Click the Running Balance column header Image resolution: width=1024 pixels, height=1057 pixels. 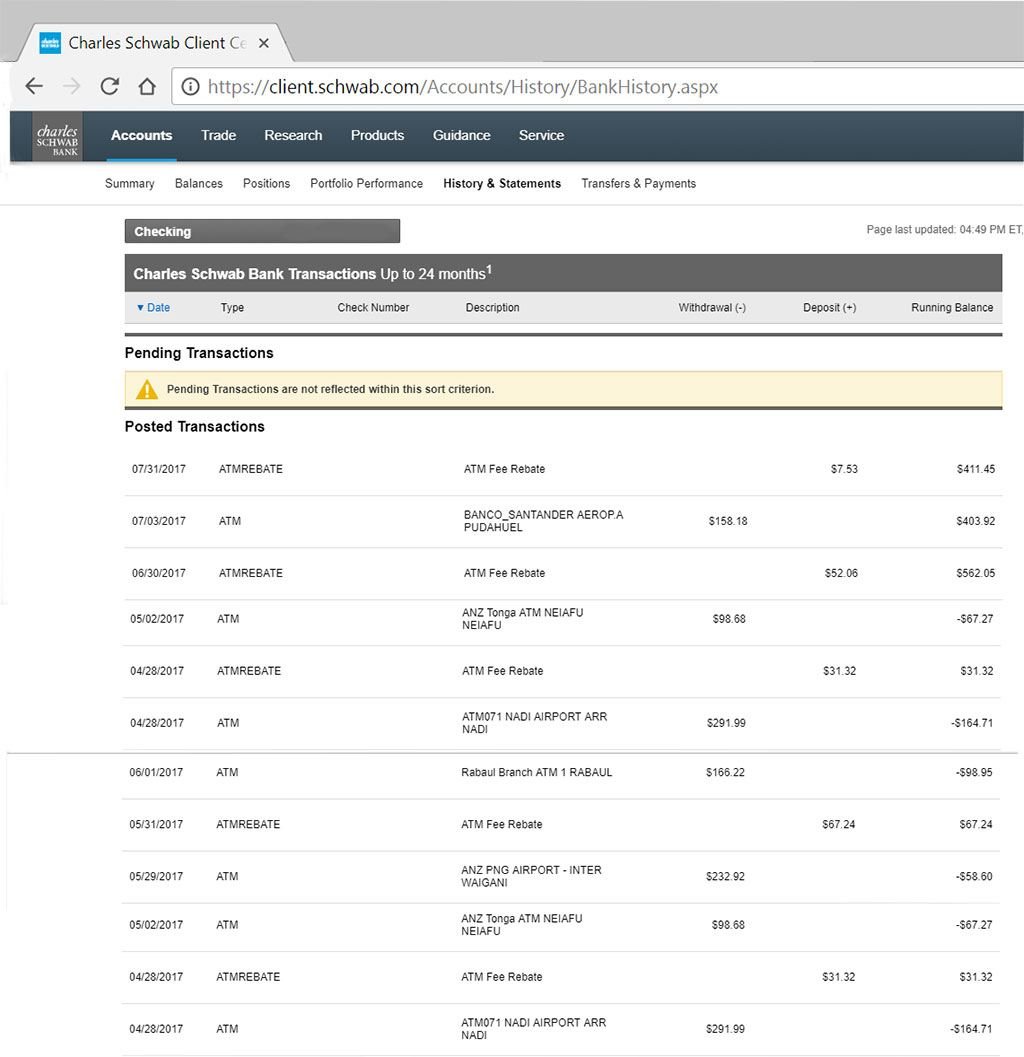tap(953, 307)
